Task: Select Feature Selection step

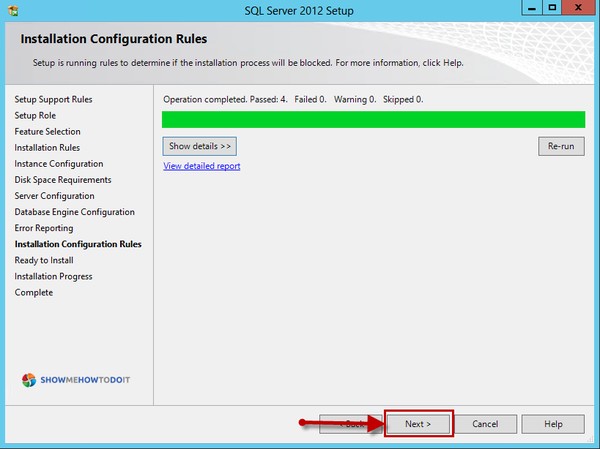Action: (x=47, y=131)
